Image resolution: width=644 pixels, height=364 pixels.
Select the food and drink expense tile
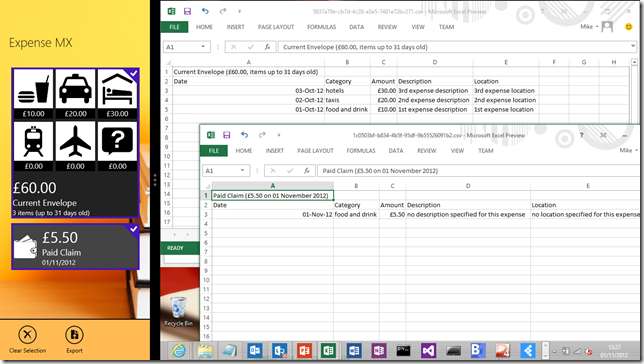[33, 94]
